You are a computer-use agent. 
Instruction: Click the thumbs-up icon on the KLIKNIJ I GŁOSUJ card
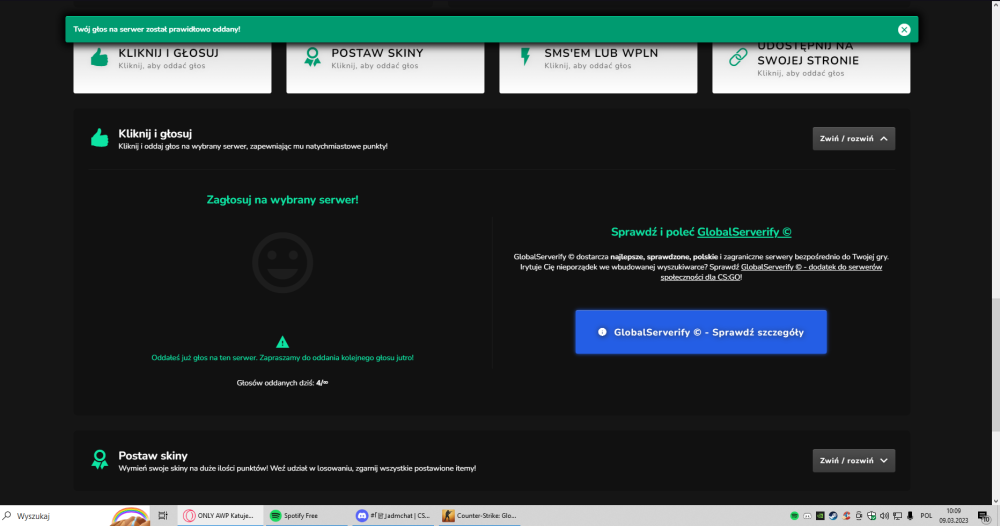point(99,57)
